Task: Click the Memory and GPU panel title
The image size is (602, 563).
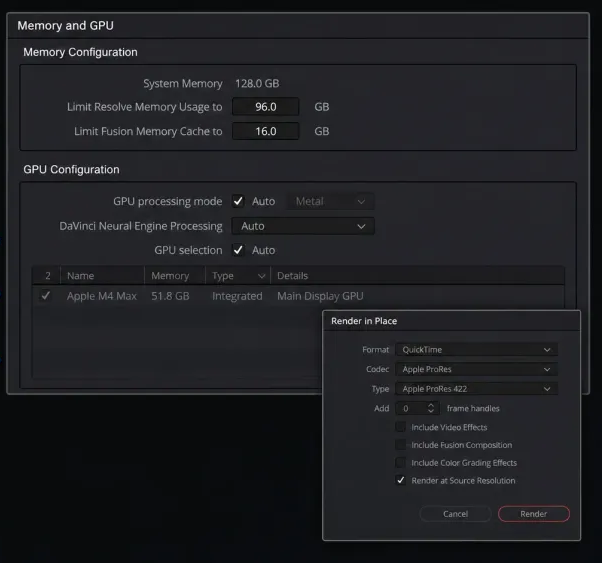Action: point(65,25)
